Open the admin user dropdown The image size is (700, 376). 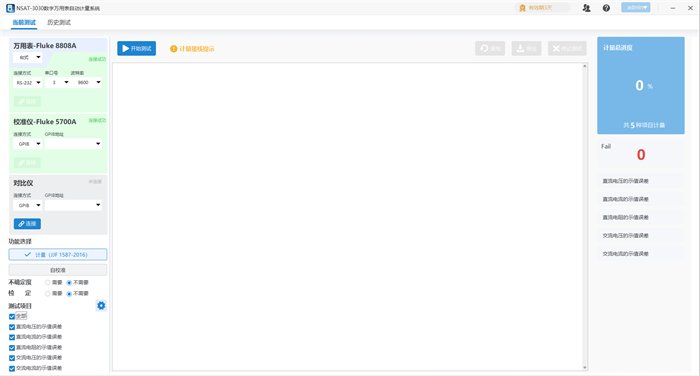636,8
